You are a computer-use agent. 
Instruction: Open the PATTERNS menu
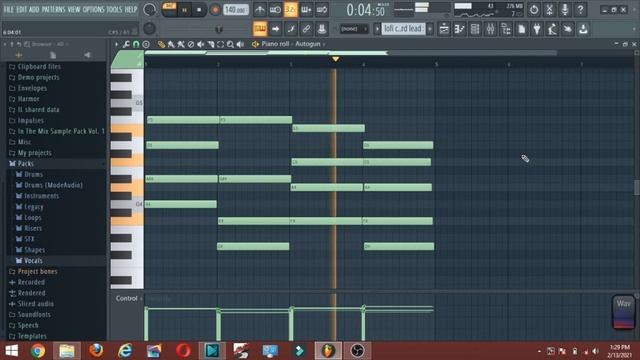pyautogui.click(x=53, y=9)
